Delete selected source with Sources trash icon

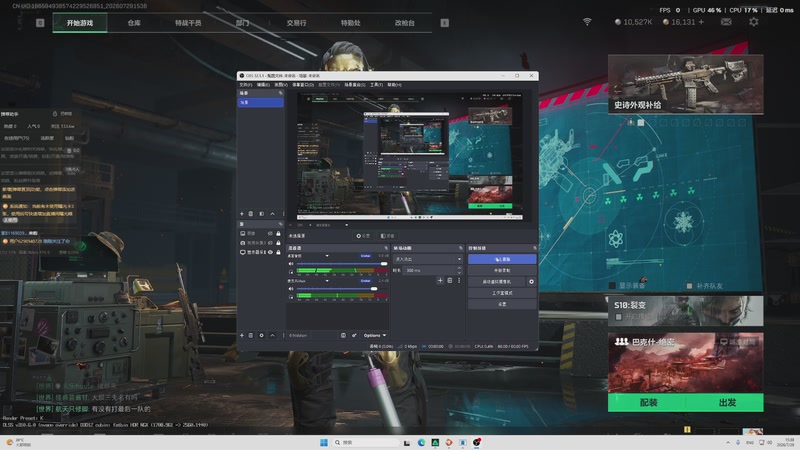tap(251, 335)
